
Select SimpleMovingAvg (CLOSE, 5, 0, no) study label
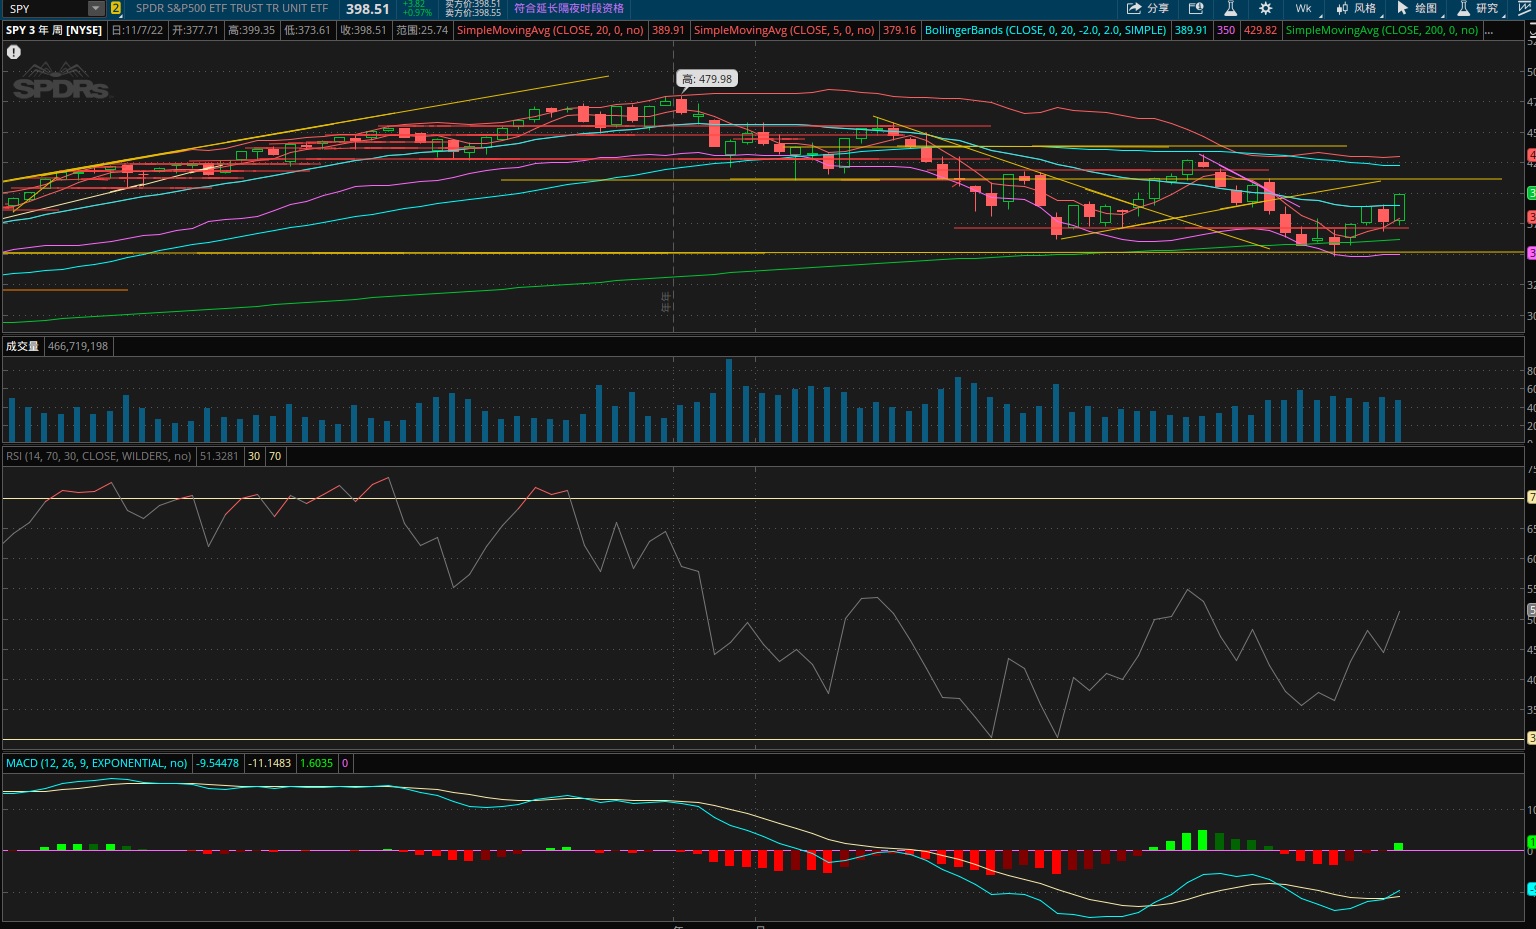pos(784,30)
